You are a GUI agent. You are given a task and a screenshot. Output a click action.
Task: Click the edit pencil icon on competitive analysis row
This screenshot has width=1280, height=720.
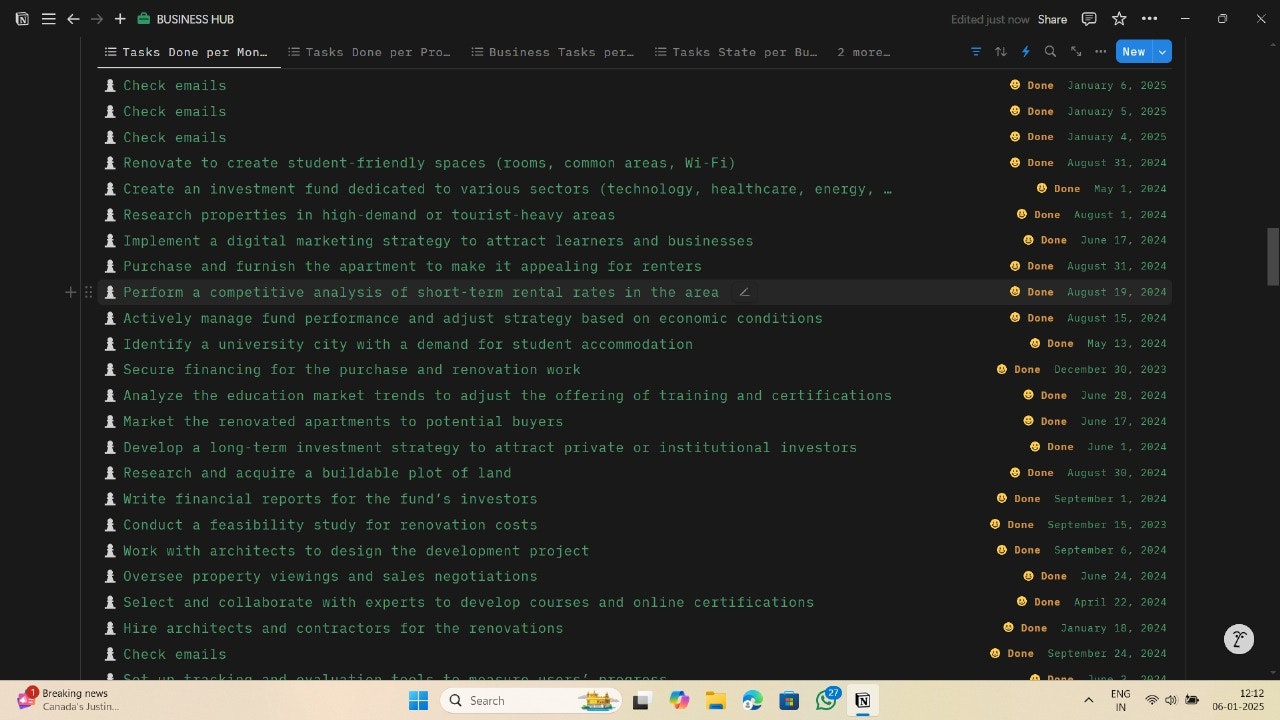tap(744, 292)
